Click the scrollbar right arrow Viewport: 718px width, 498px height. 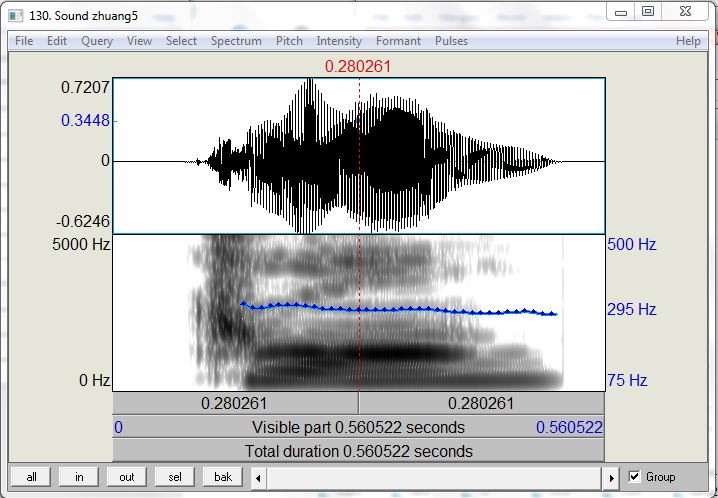point(611,478)
